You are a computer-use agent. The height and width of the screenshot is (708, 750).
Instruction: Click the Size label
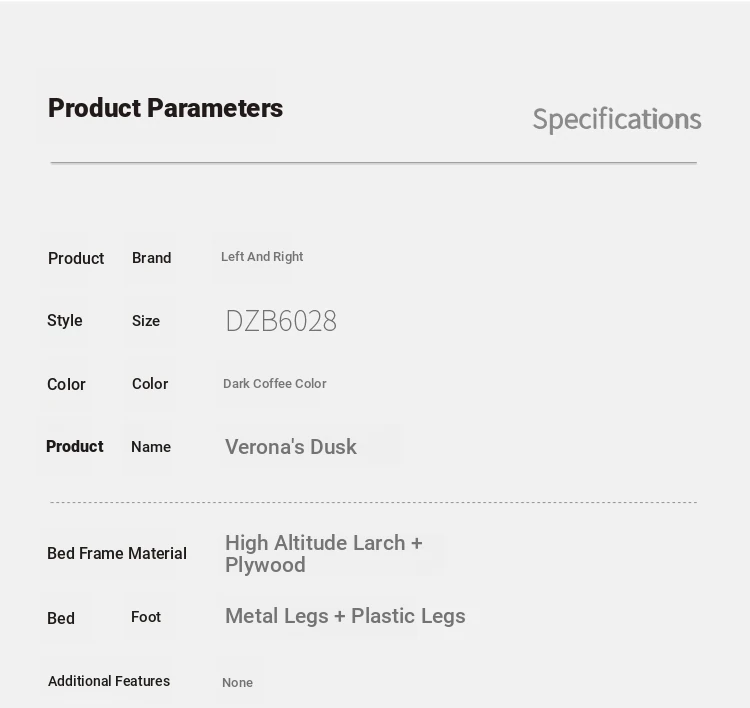(146, 321)
